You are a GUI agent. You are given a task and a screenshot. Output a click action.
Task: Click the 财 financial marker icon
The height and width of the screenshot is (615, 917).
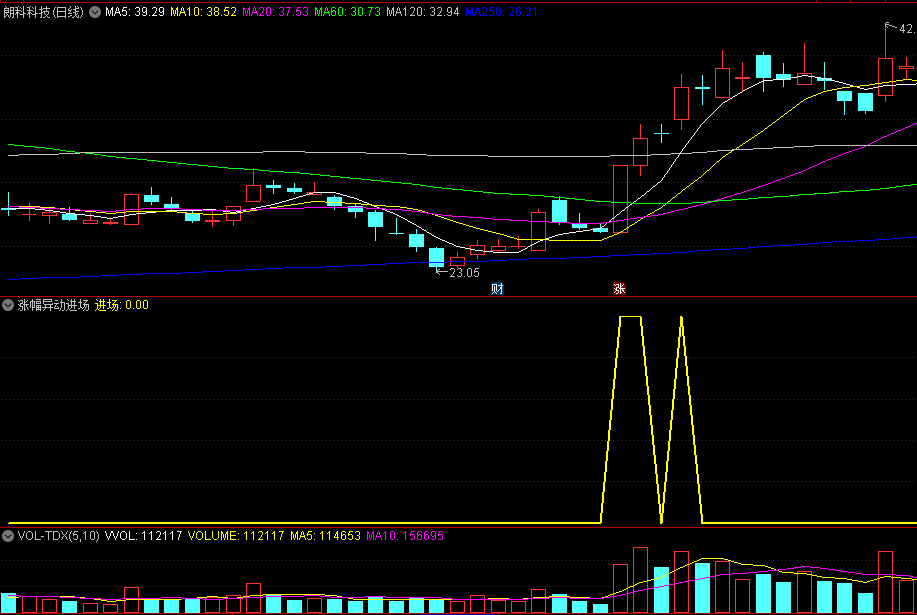[497, 289]
